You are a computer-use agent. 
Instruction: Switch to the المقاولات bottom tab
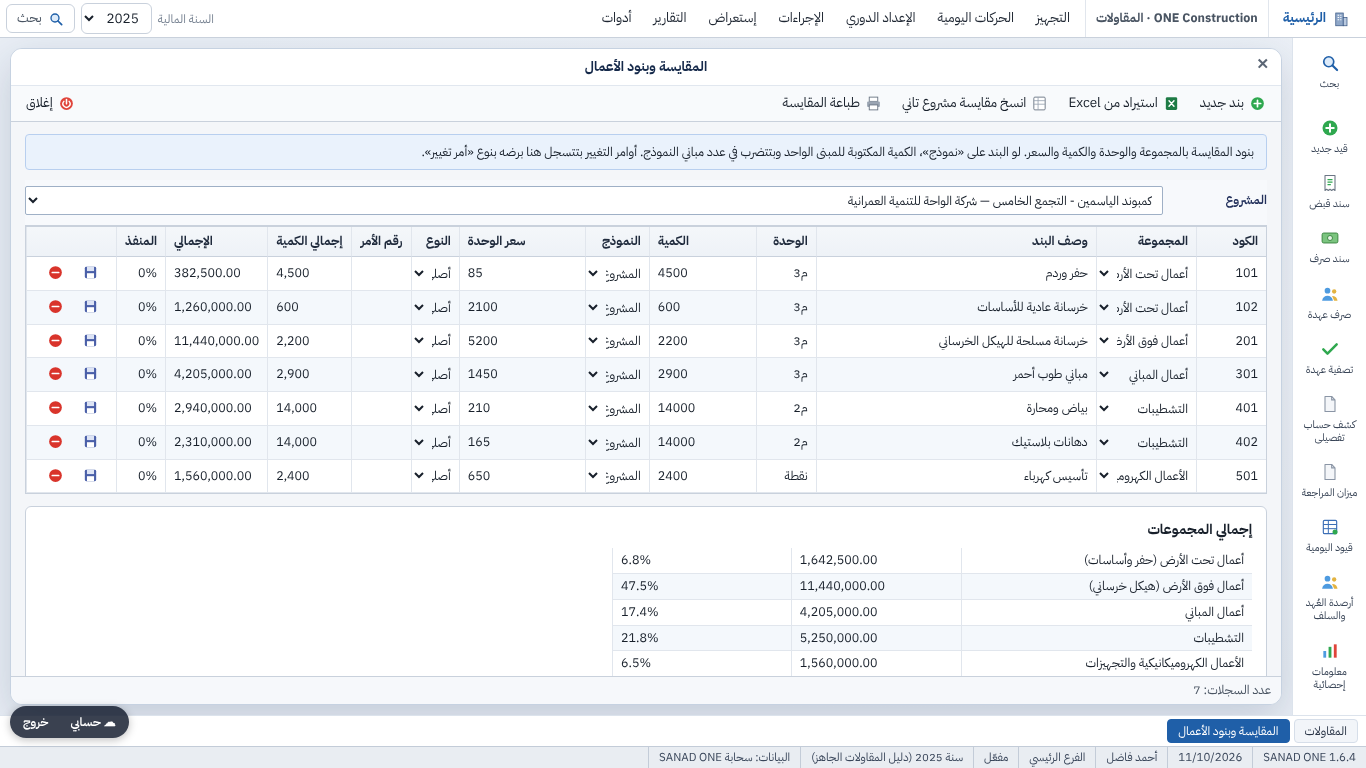tap(1326, 731)
